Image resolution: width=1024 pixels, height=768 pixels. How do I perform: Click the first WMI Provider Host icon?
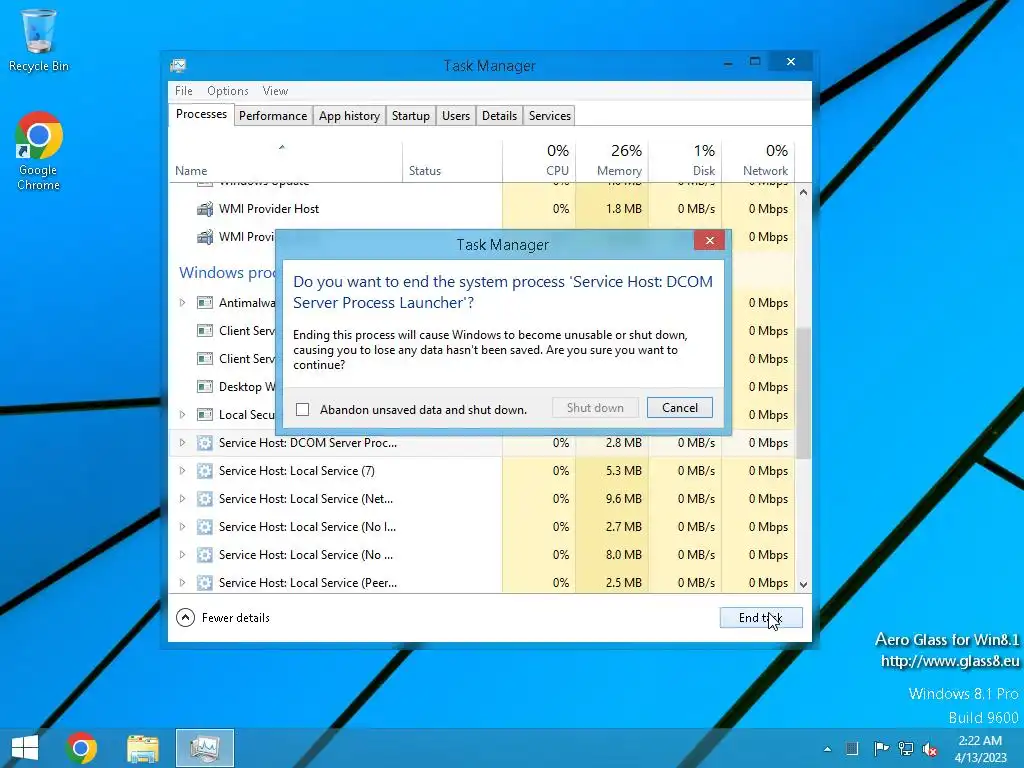pyautogui.click(x=205, y=209)
